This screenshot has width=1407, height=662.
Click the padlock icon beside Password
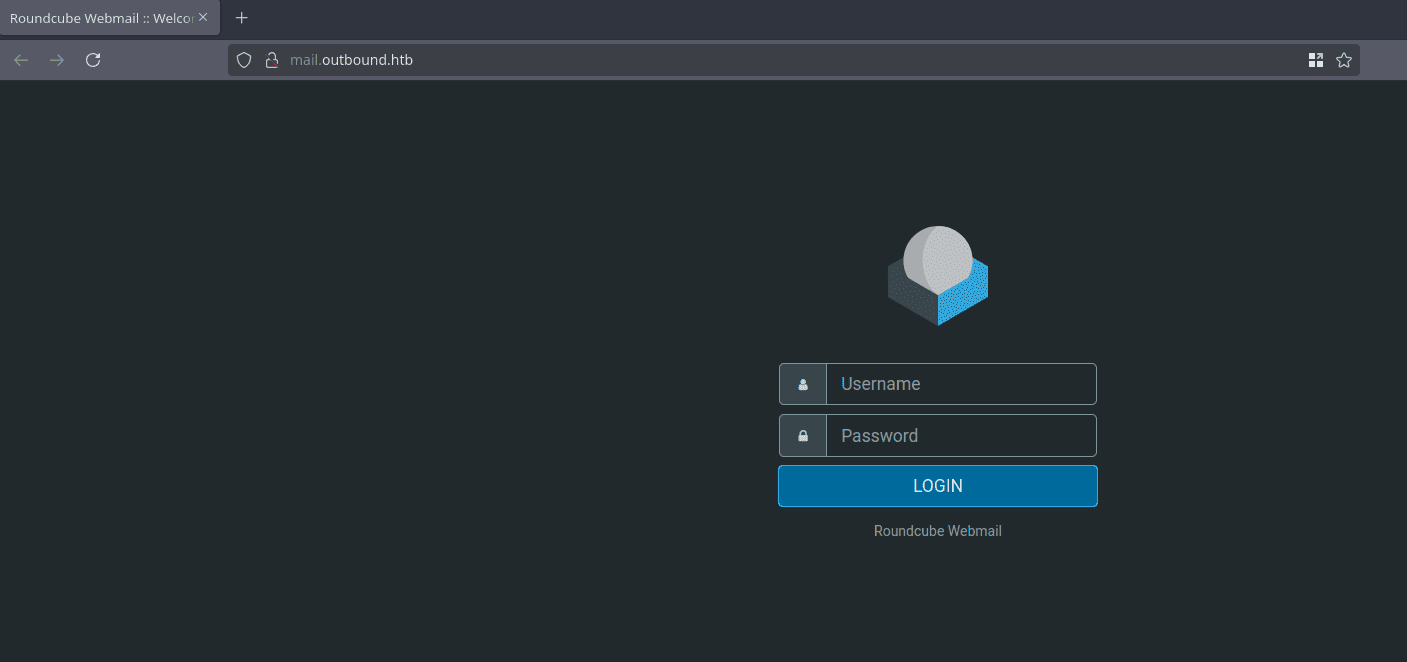pos(803,436)
